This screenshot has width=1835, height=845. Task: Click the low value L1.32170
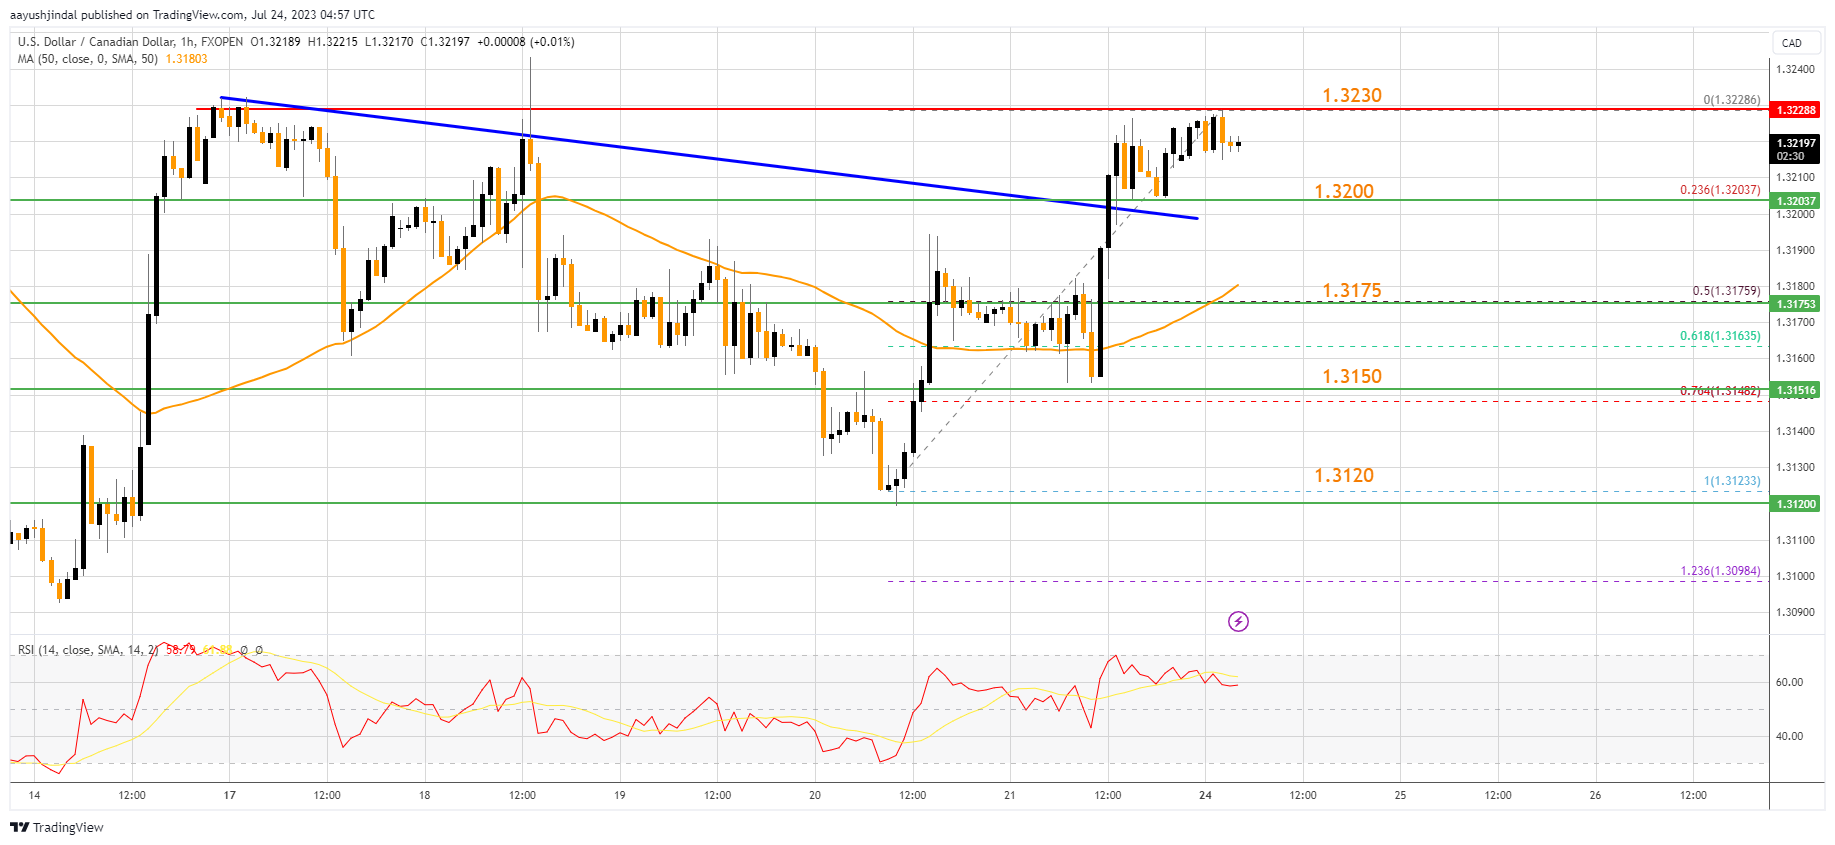(x=388, y=42)
